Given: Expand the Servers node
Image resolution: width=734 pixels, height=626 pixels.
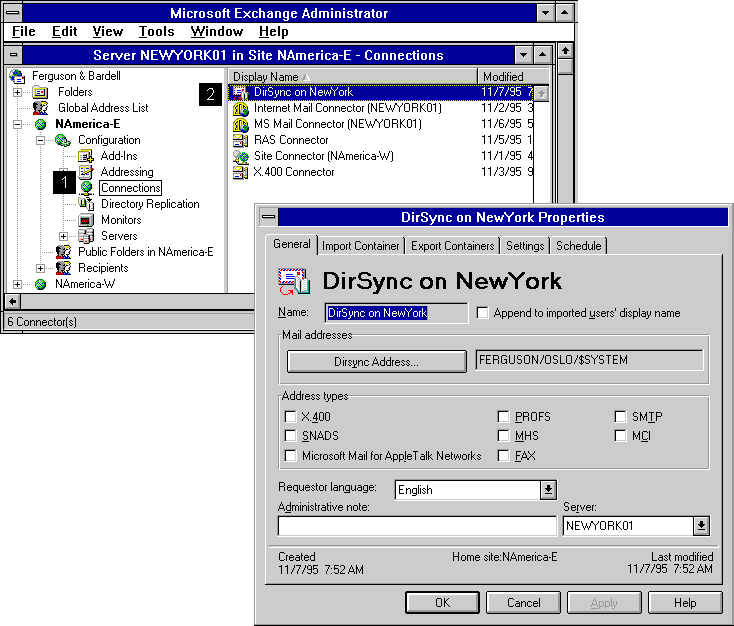Looking at the screenshot, I should (x=63, y=236).
